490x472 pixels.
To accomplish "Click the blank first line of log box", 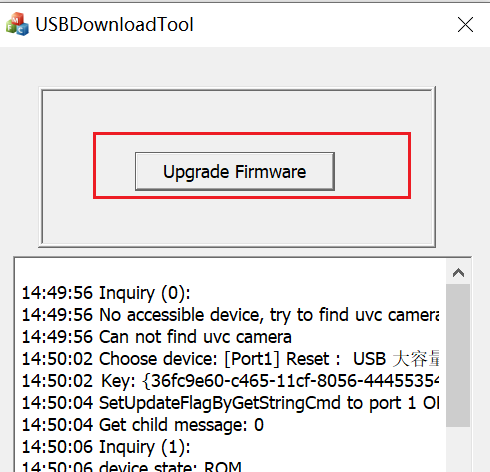I will pos(230,272).
